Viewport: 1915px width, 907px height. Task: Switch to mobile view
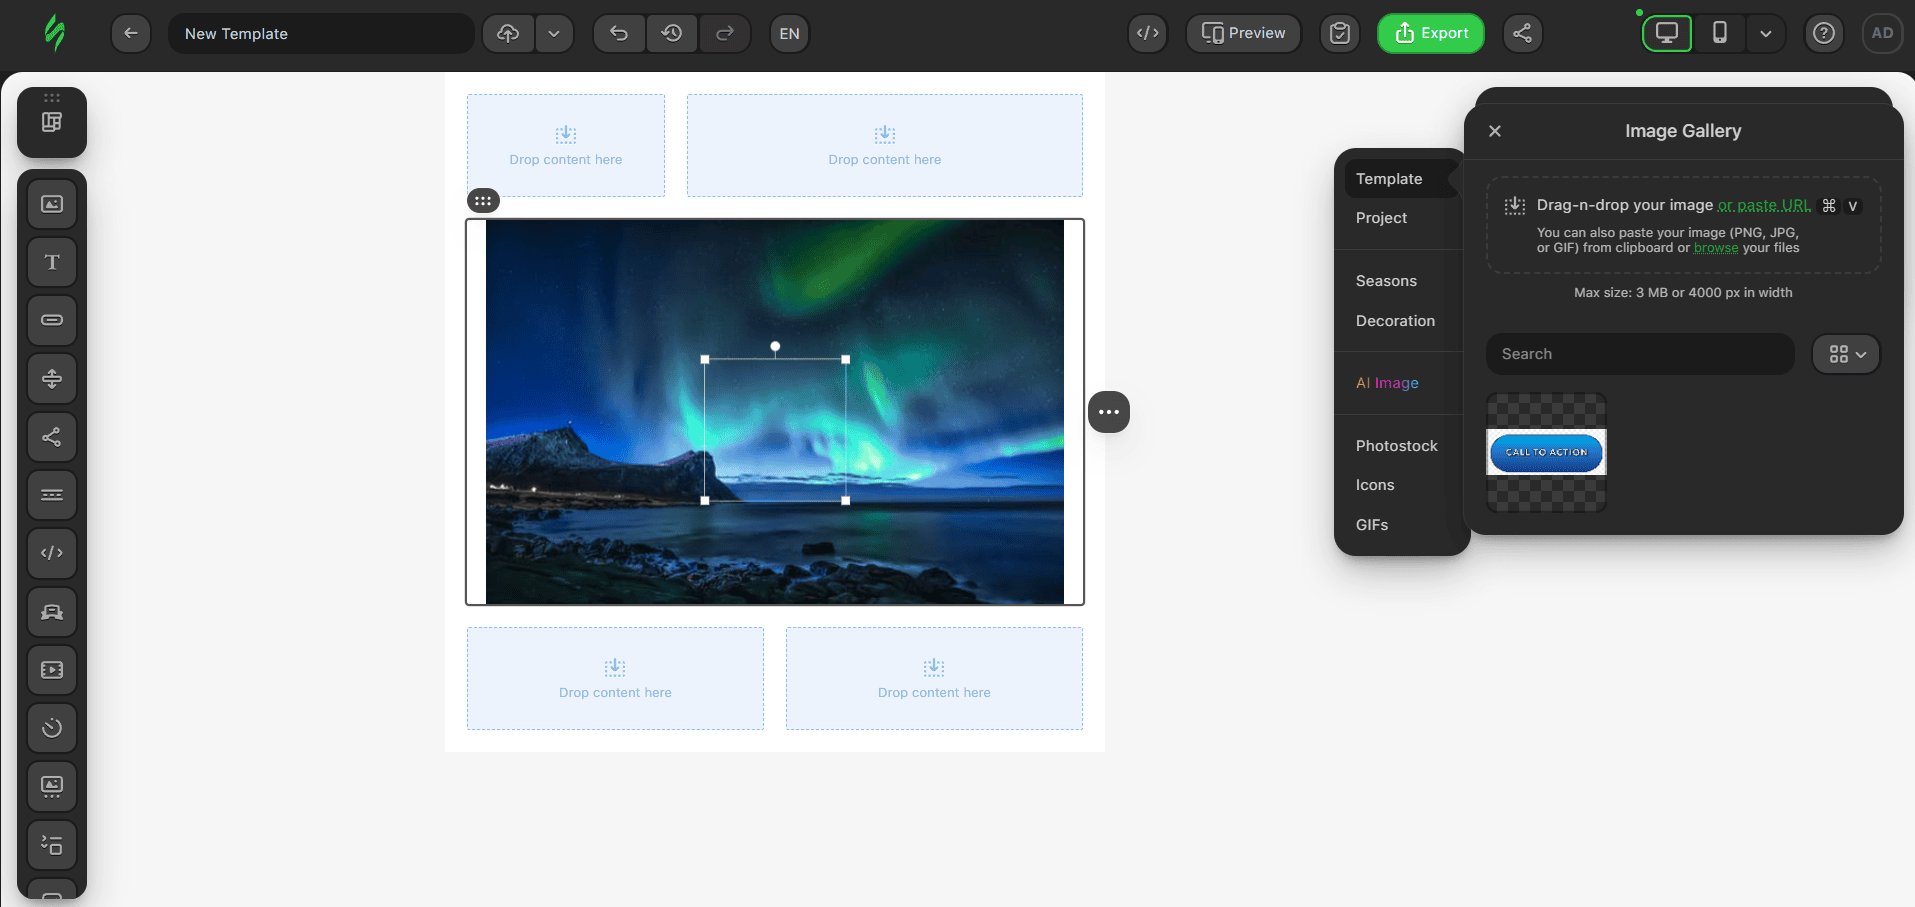coord(1719,33)
